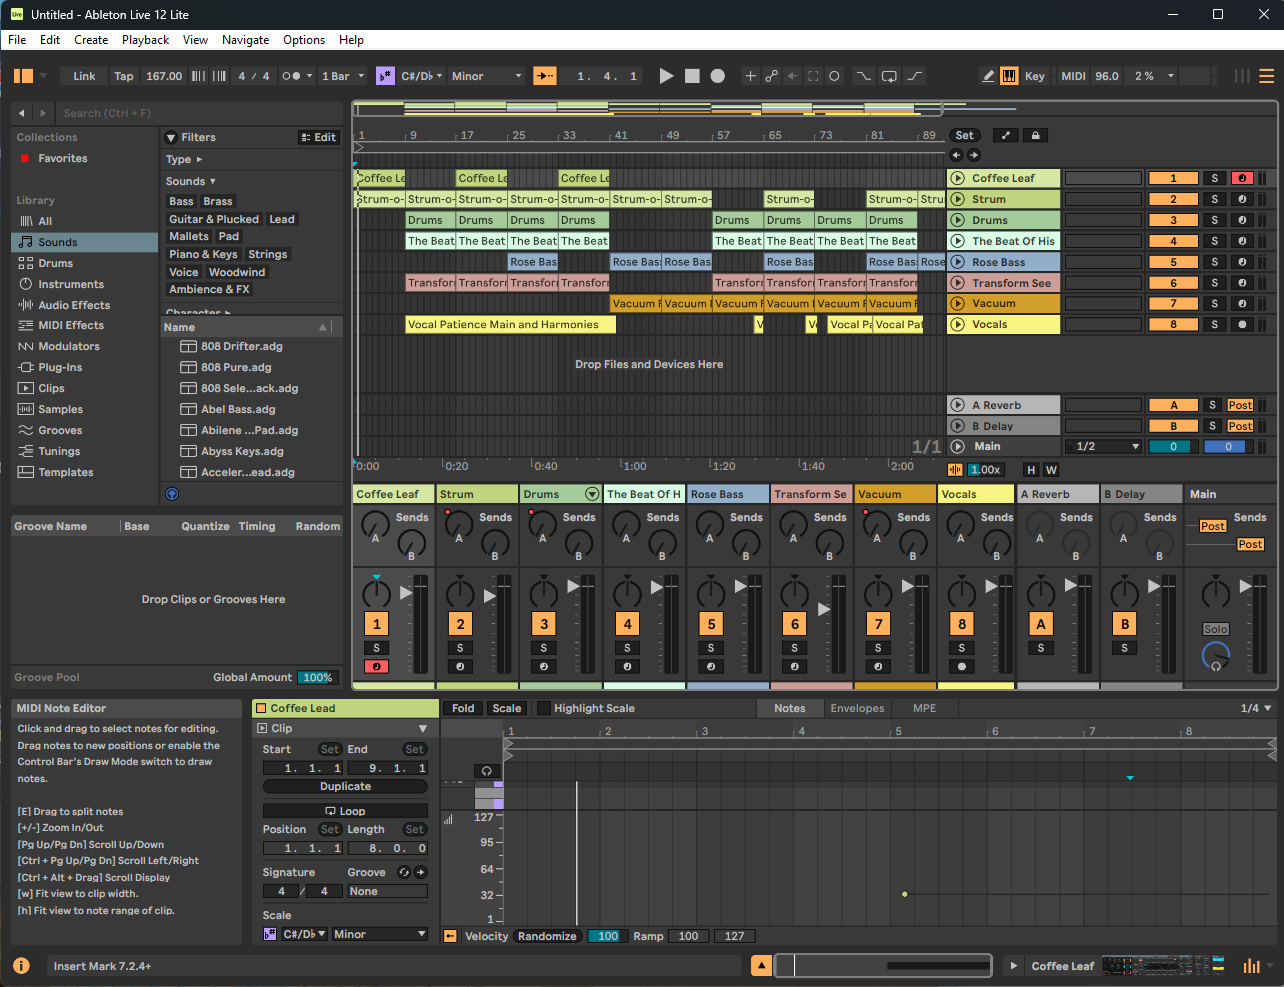Click the Automation Arm icon
The image size is (1284, 987).
(x=771, y=76)
